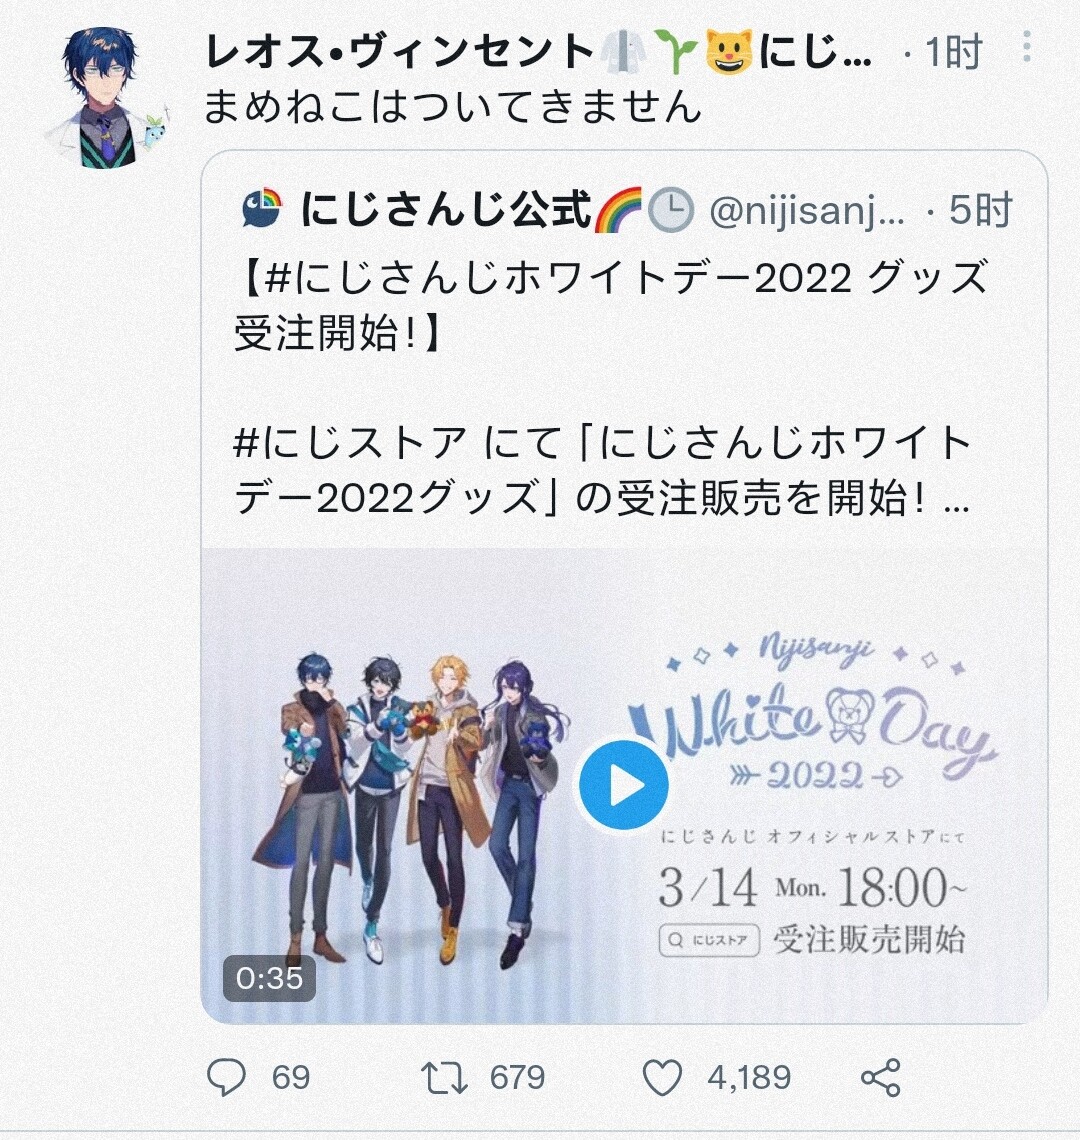Viewport: 1080px width, 1140px height.
Task: Tap the retweet icon showing 679 retweets
Action: pyautogui.click(x=444, y=1078)
